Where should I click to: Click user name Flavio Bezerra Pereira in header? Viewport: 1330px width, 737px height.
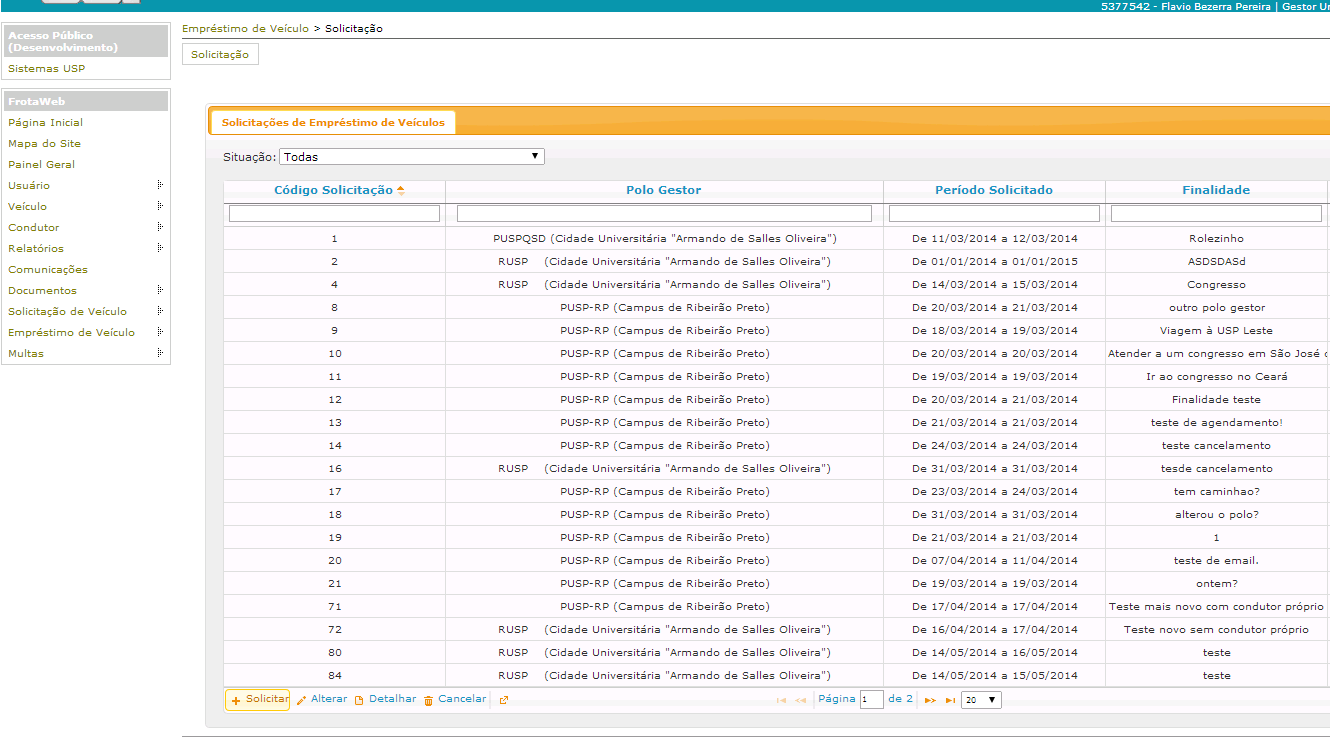coord(1216,6)
